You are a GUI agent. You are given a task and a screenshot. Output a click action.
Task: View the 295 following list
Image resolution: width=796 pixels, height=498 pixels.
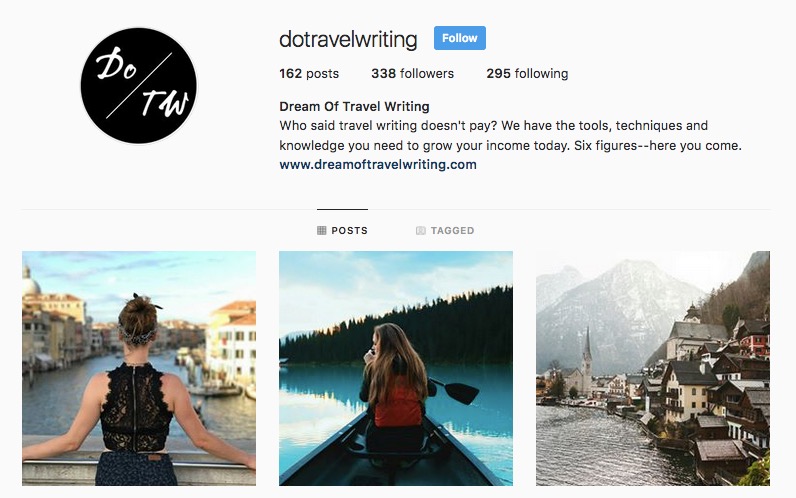527,74
